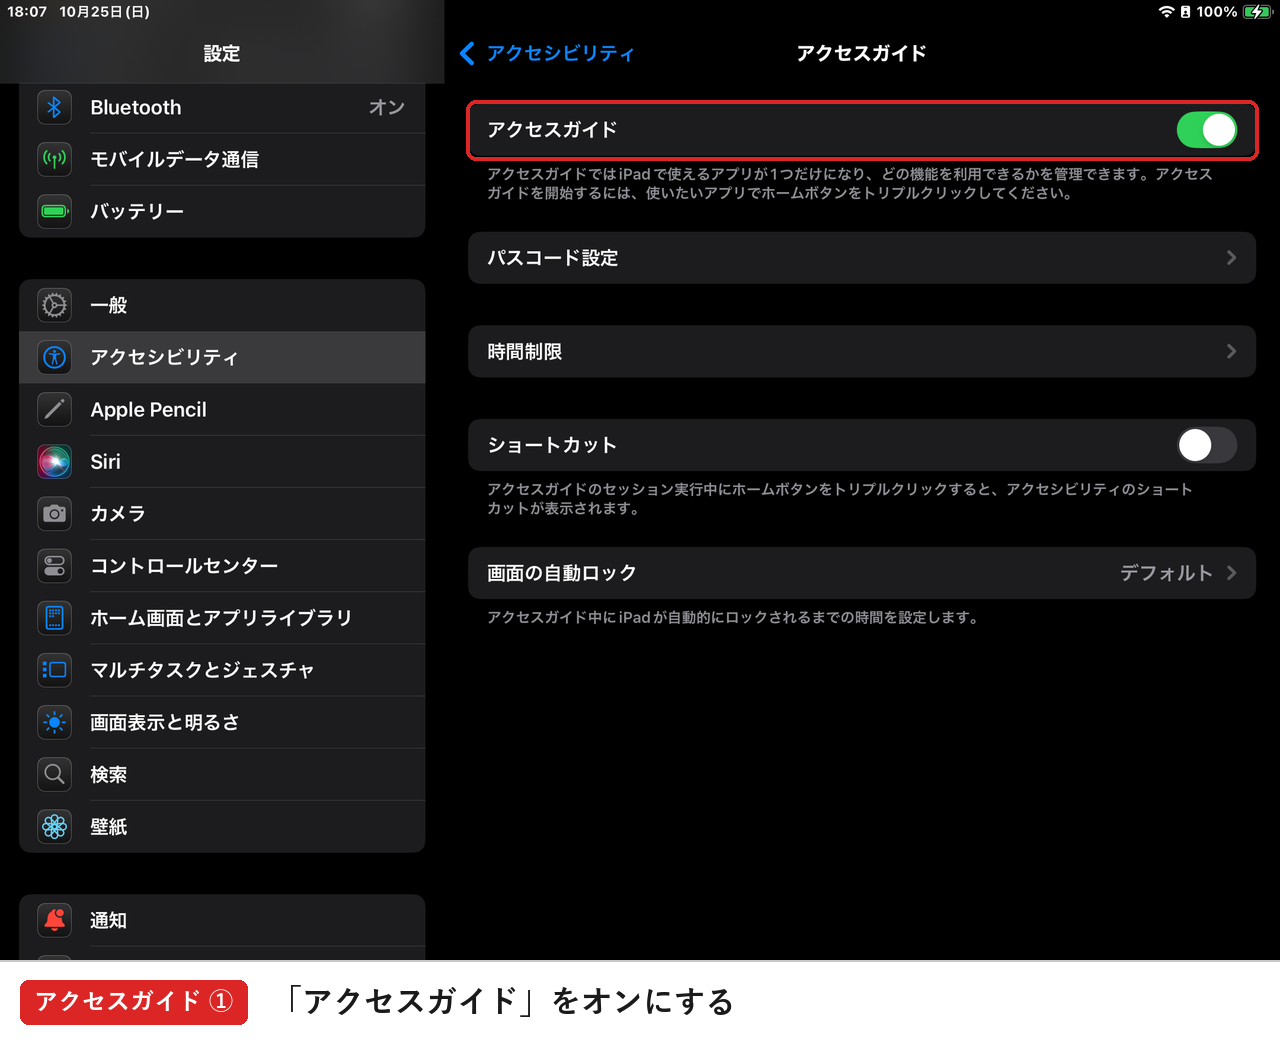The image size is (1280, 1042).
Task: Tap the 100% battery percentage text
Action: pyautogui.click(x=1216, y=12)
